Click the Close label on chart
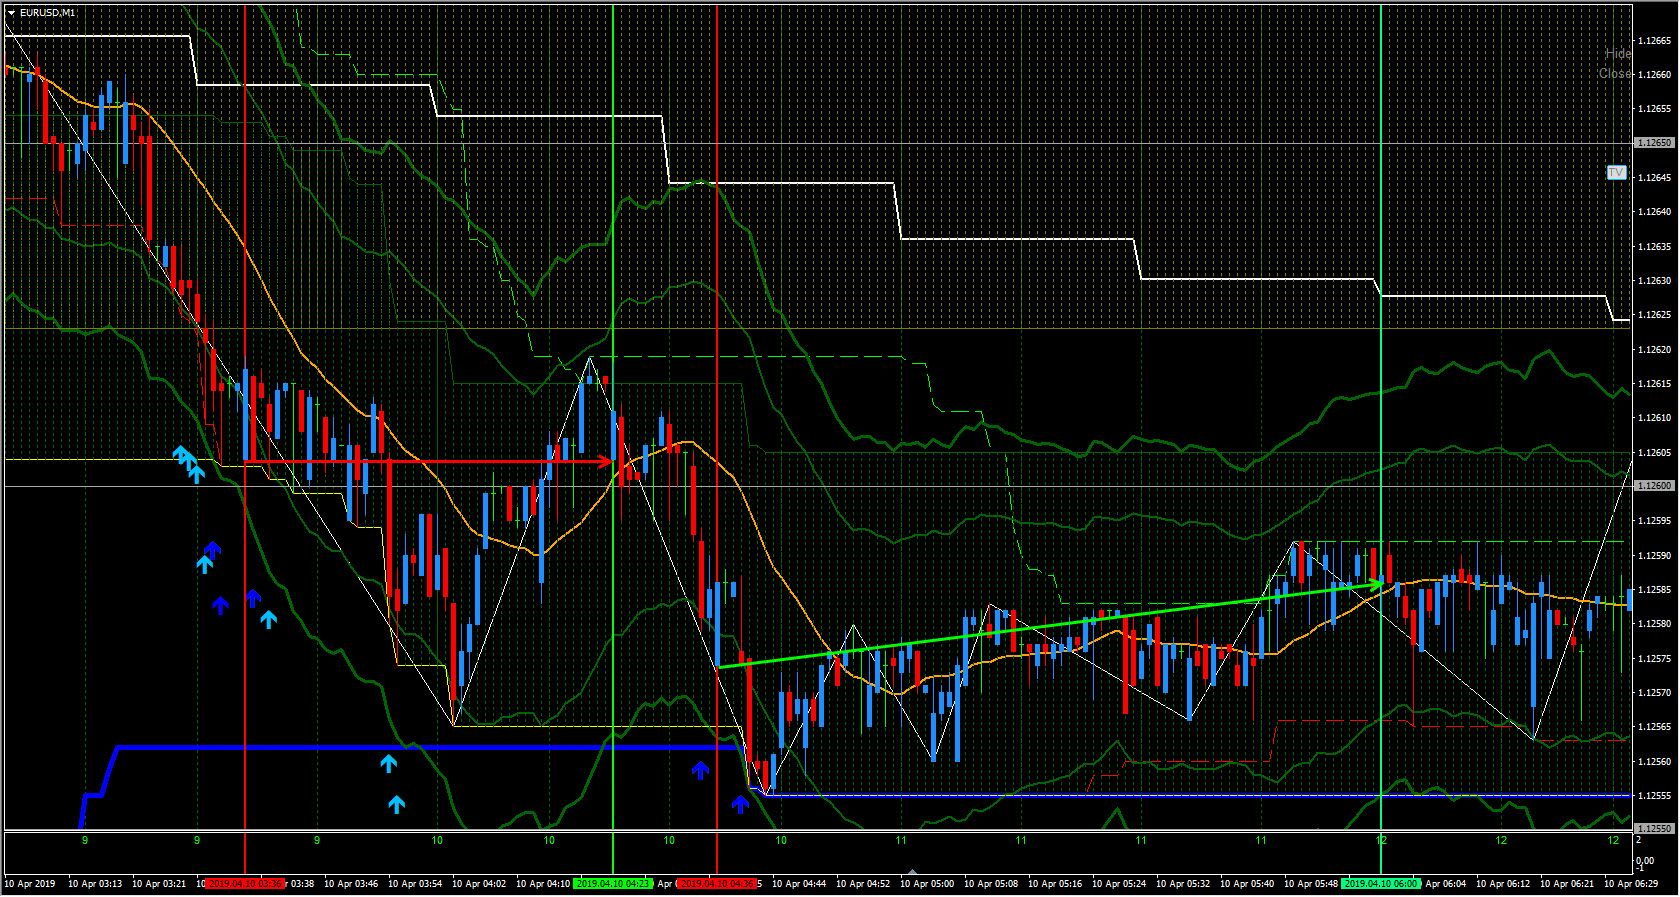Screen dimensions: 1680x897 click(1615, 73)
